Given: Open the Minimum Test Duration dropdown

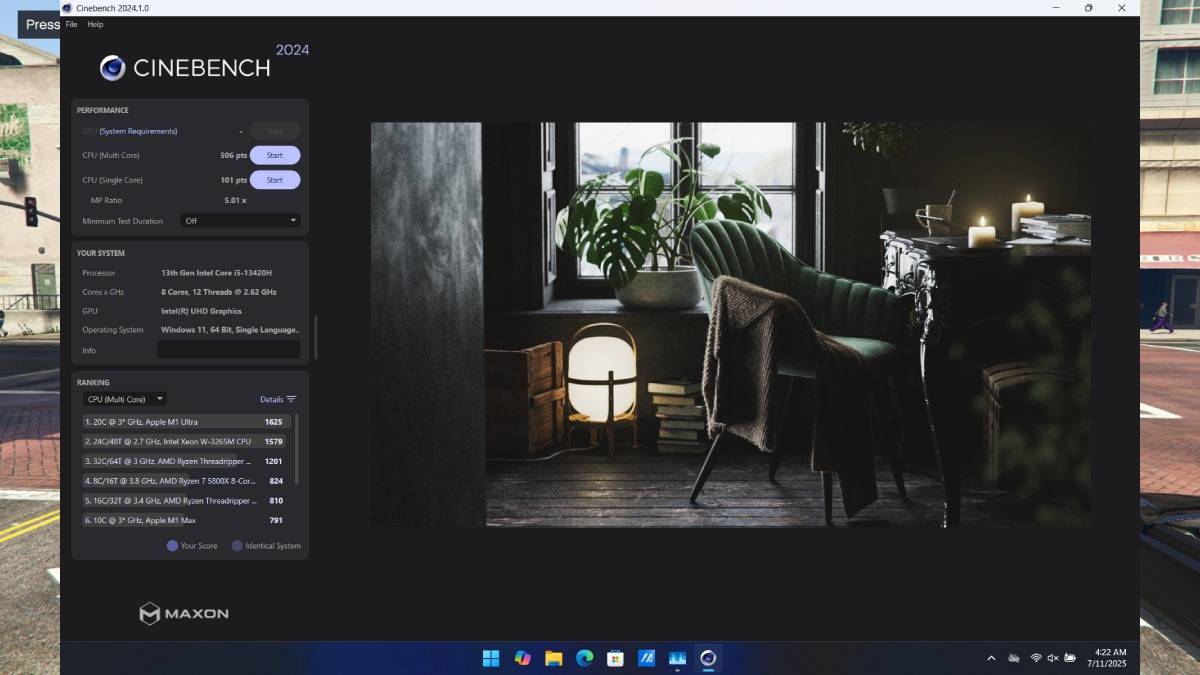Looking at the screenshot, I should pos(240,220).
